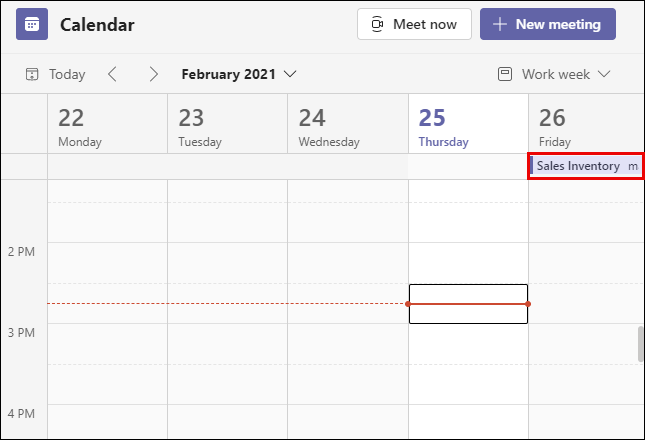Click the purple Calendar app icon
Image resolution: width=645 pixels, height=440 pixels.
32,24
